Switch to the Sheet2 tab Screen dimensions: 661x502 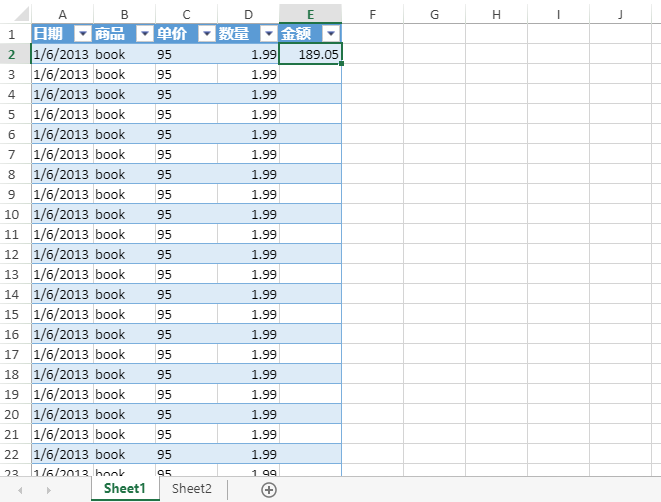pos(191,489)
